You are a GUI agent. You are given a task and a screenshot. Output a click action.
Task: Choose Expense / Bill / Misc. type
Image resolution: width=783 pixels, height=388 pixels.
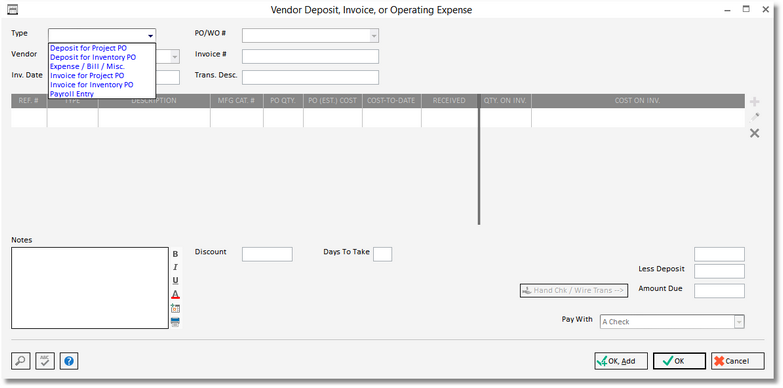pyautogui.click(x=87, y=66)
